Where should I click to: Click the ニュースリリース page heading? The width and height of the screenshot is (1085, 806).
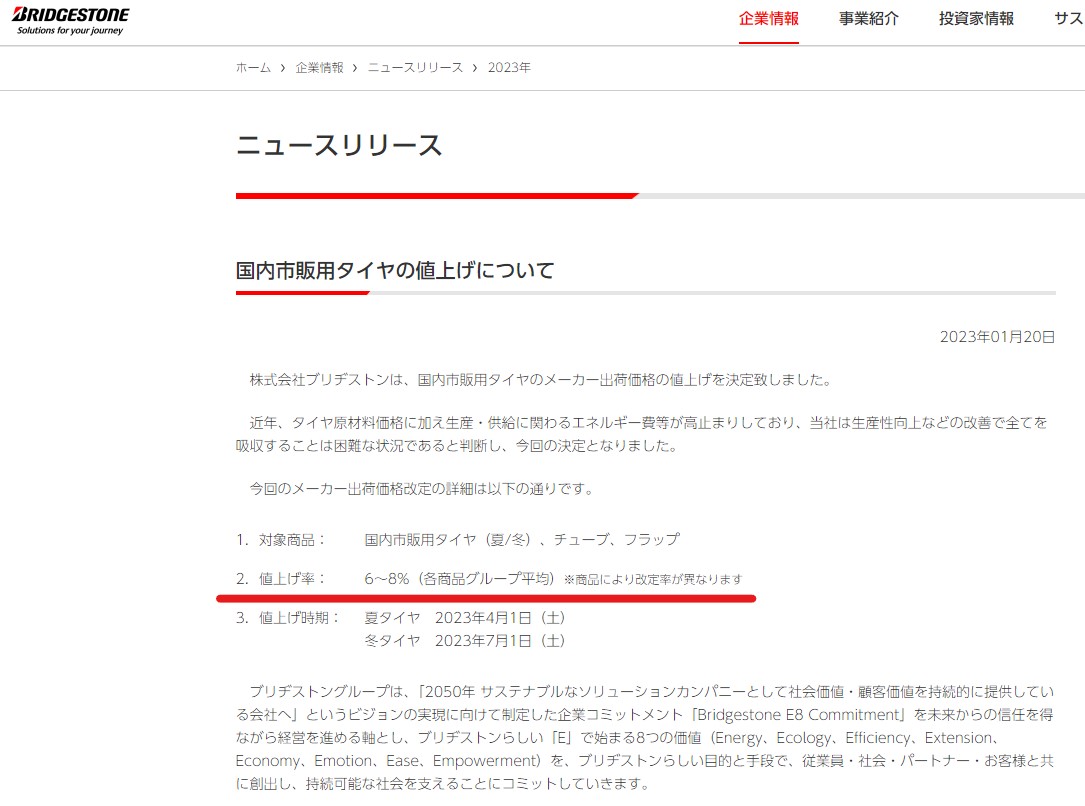tap(339, 145)
